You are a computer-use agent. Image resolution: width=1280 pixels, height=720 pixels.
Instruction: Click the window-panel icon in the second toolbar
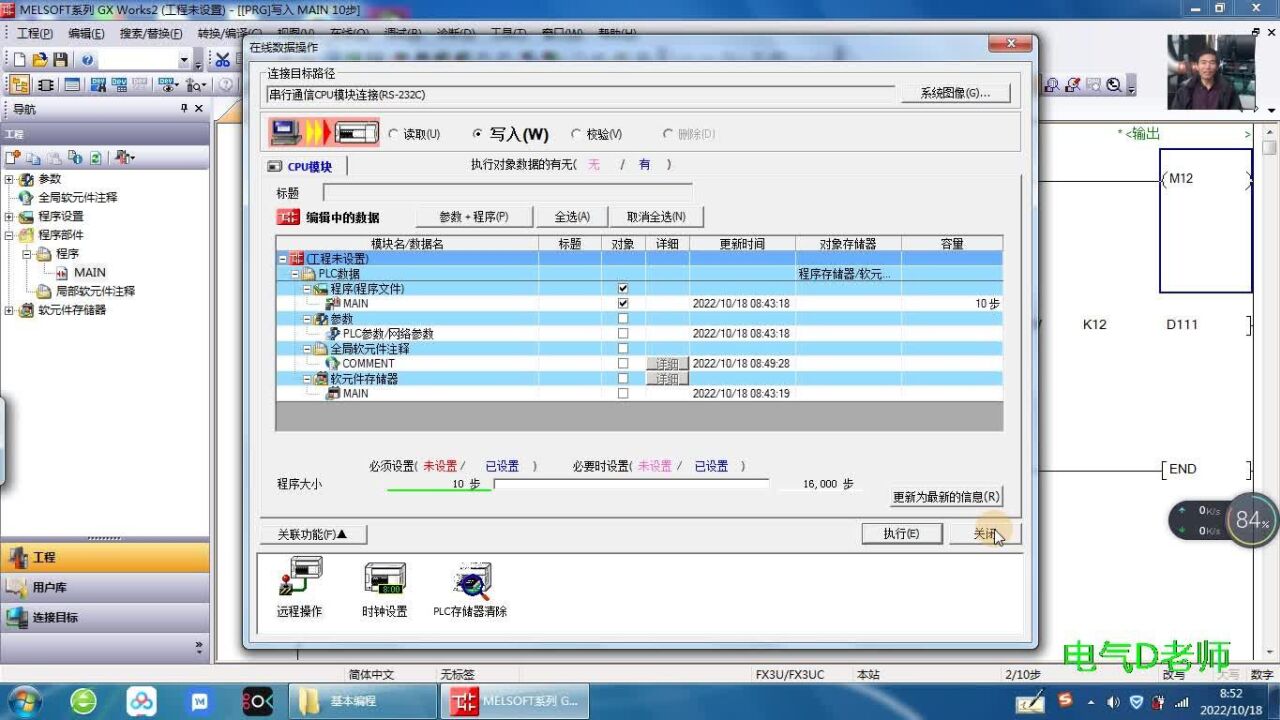[x=72, y=85]
